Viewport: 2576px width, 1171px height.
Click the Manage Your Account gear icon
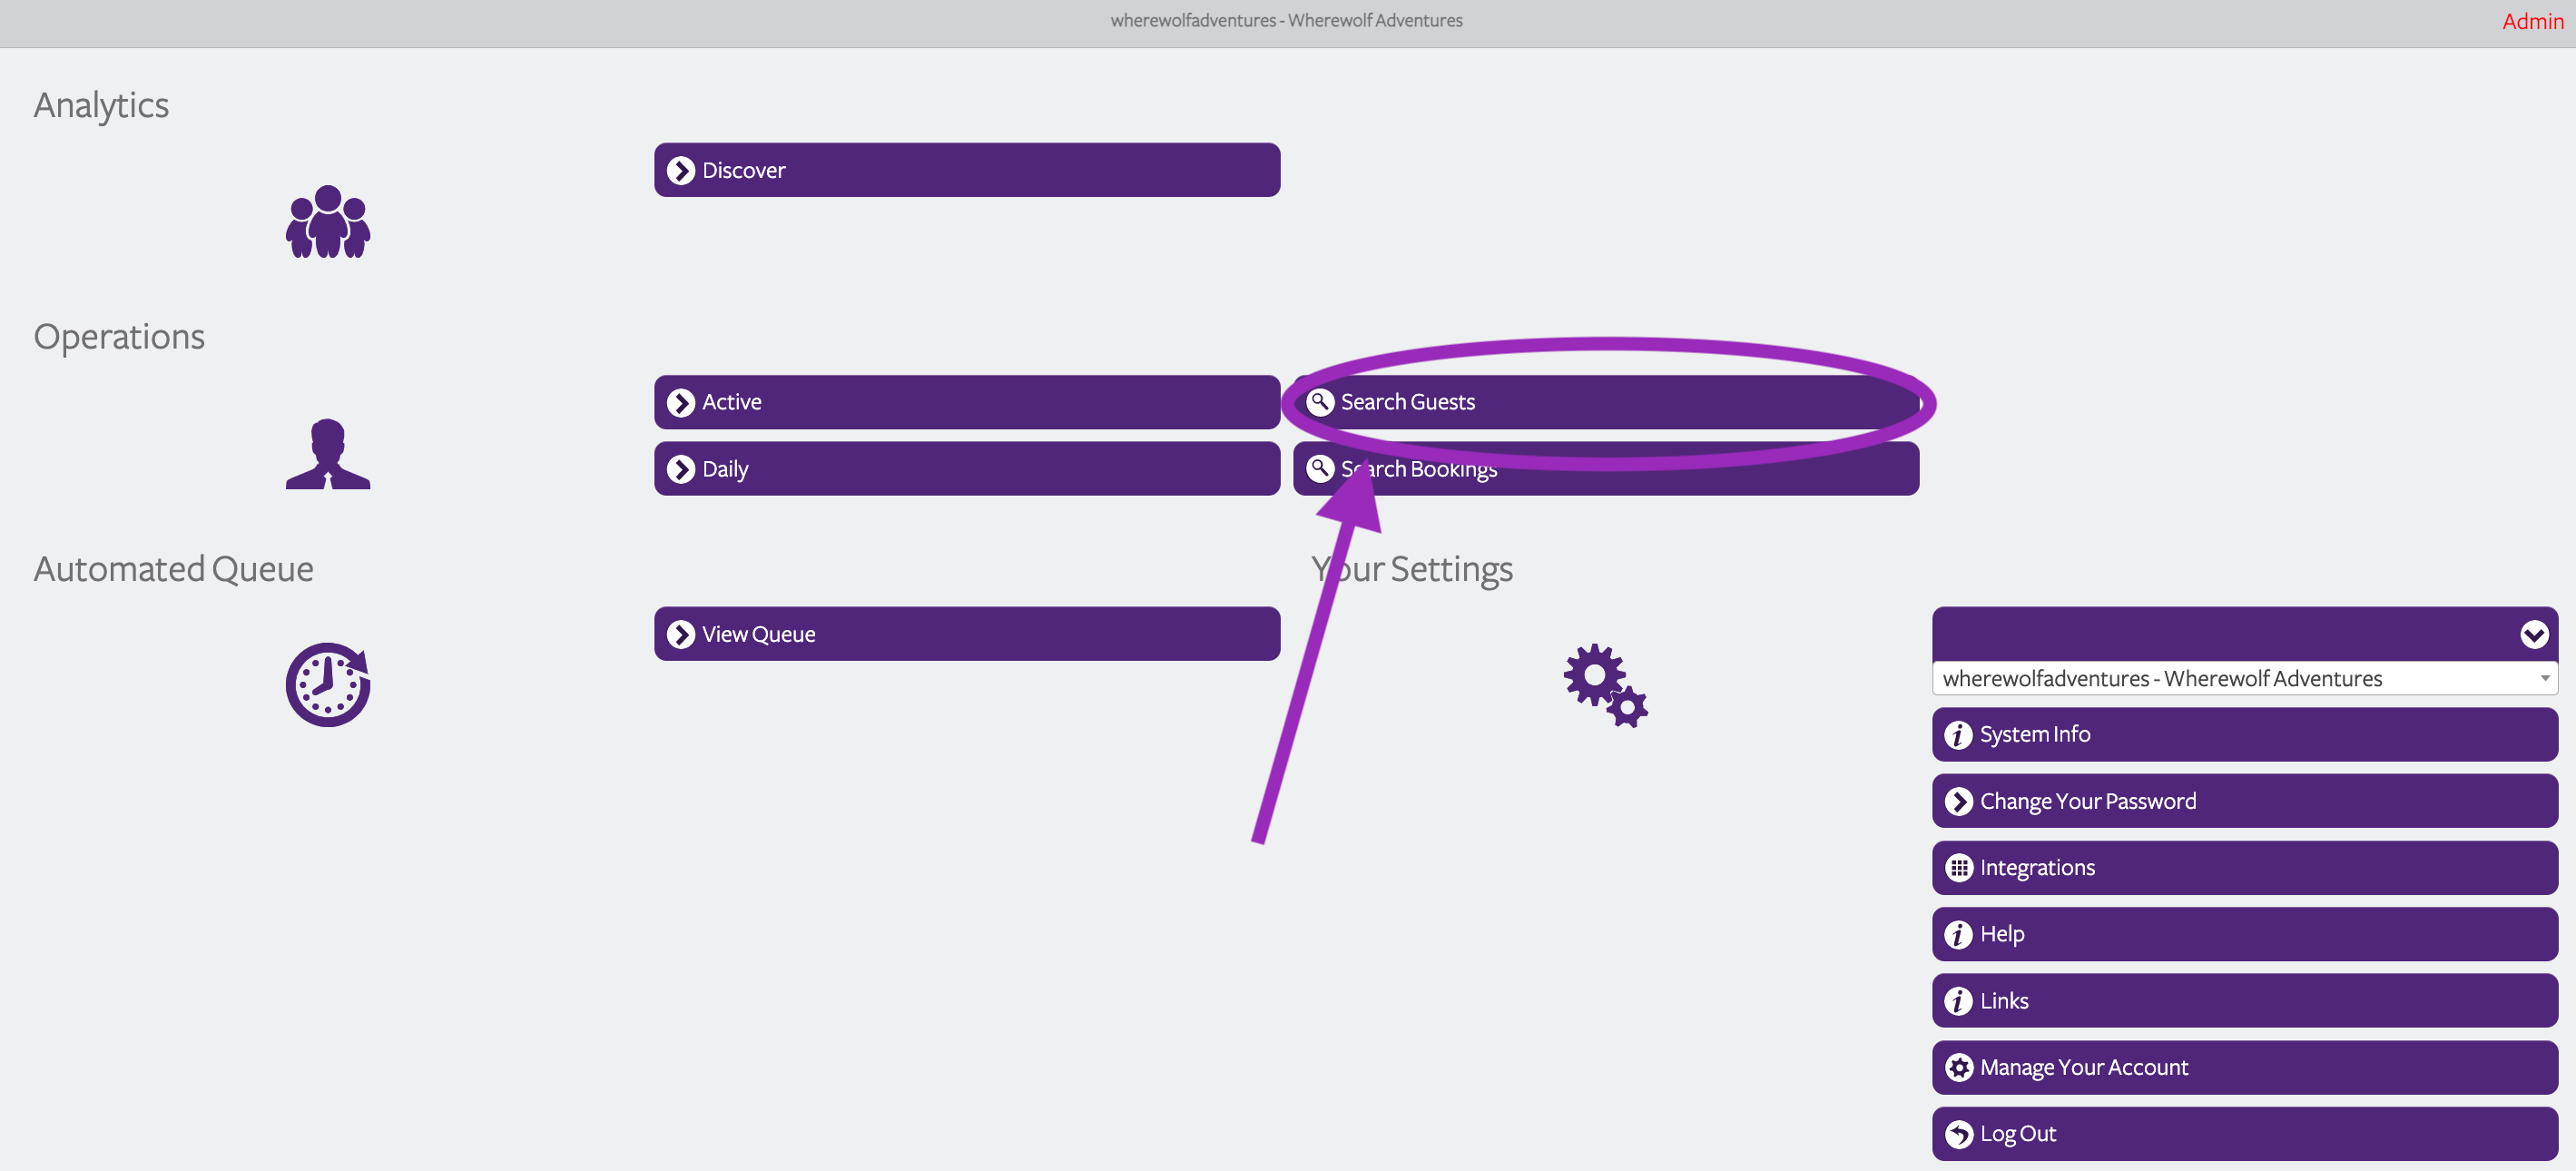(1959, 1068)
